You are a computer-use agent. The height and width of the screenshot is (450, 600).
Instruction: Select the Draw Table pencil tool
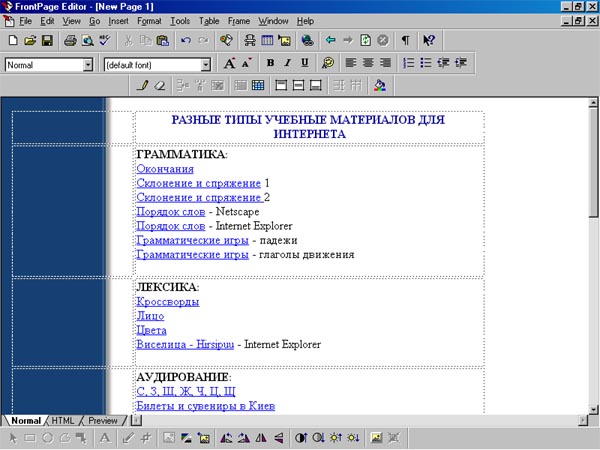point(141,86)
